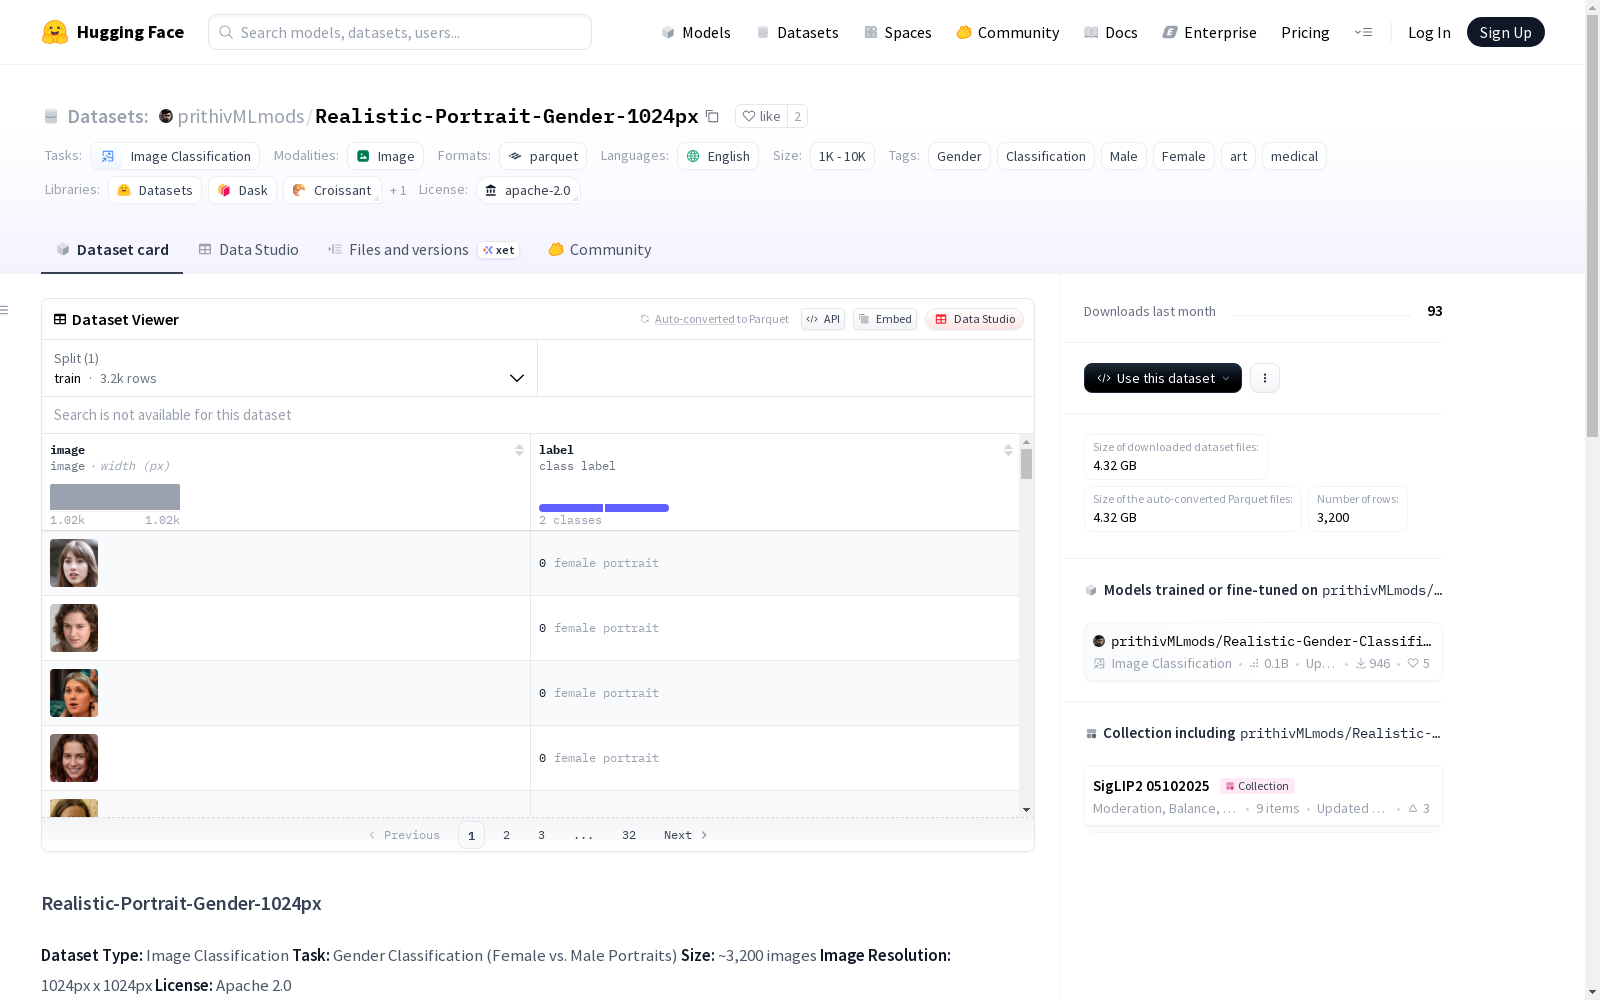Viewport: 1600px width, 1000px height.
Task: Click the apache-2.0 license tag
Action: click(528, 190)
